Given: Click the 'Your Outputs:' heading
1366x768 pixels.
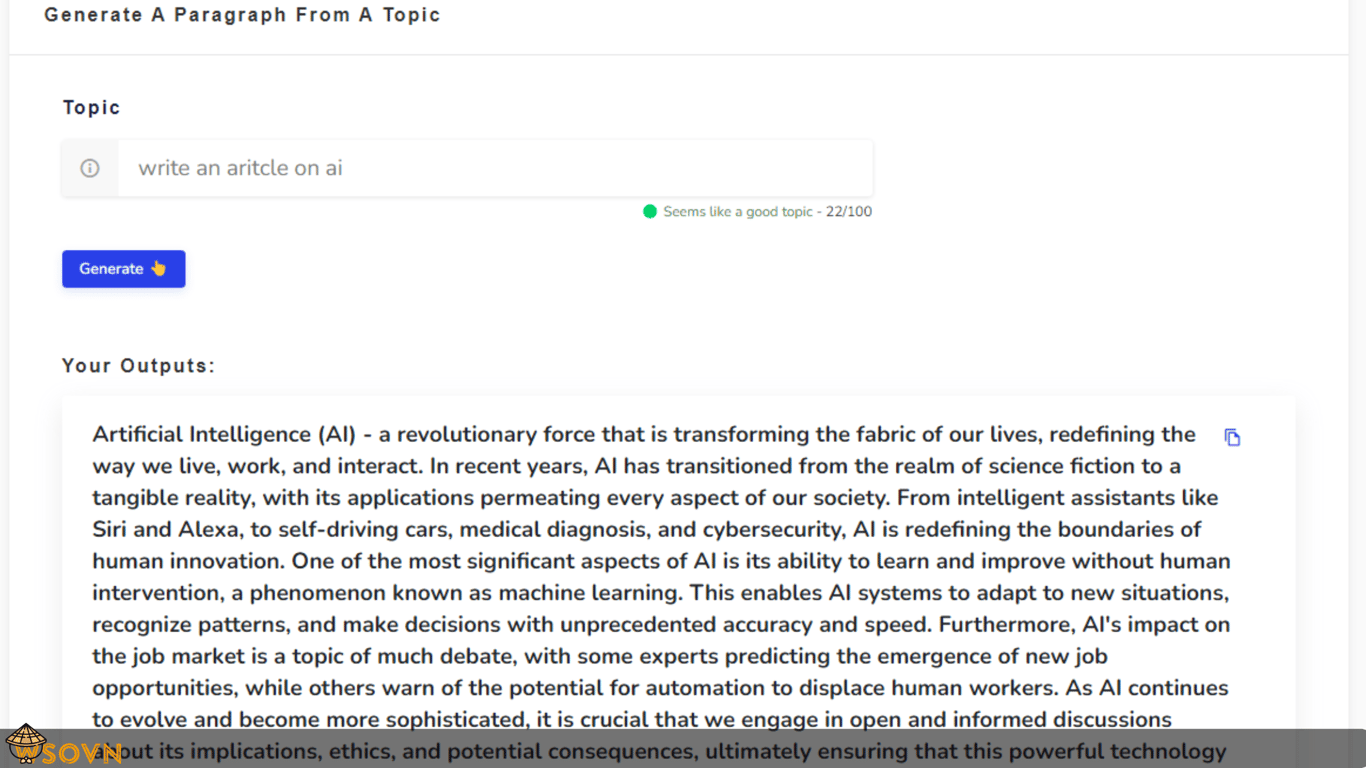Looking at the screenshot, I should tap(138, 365).
